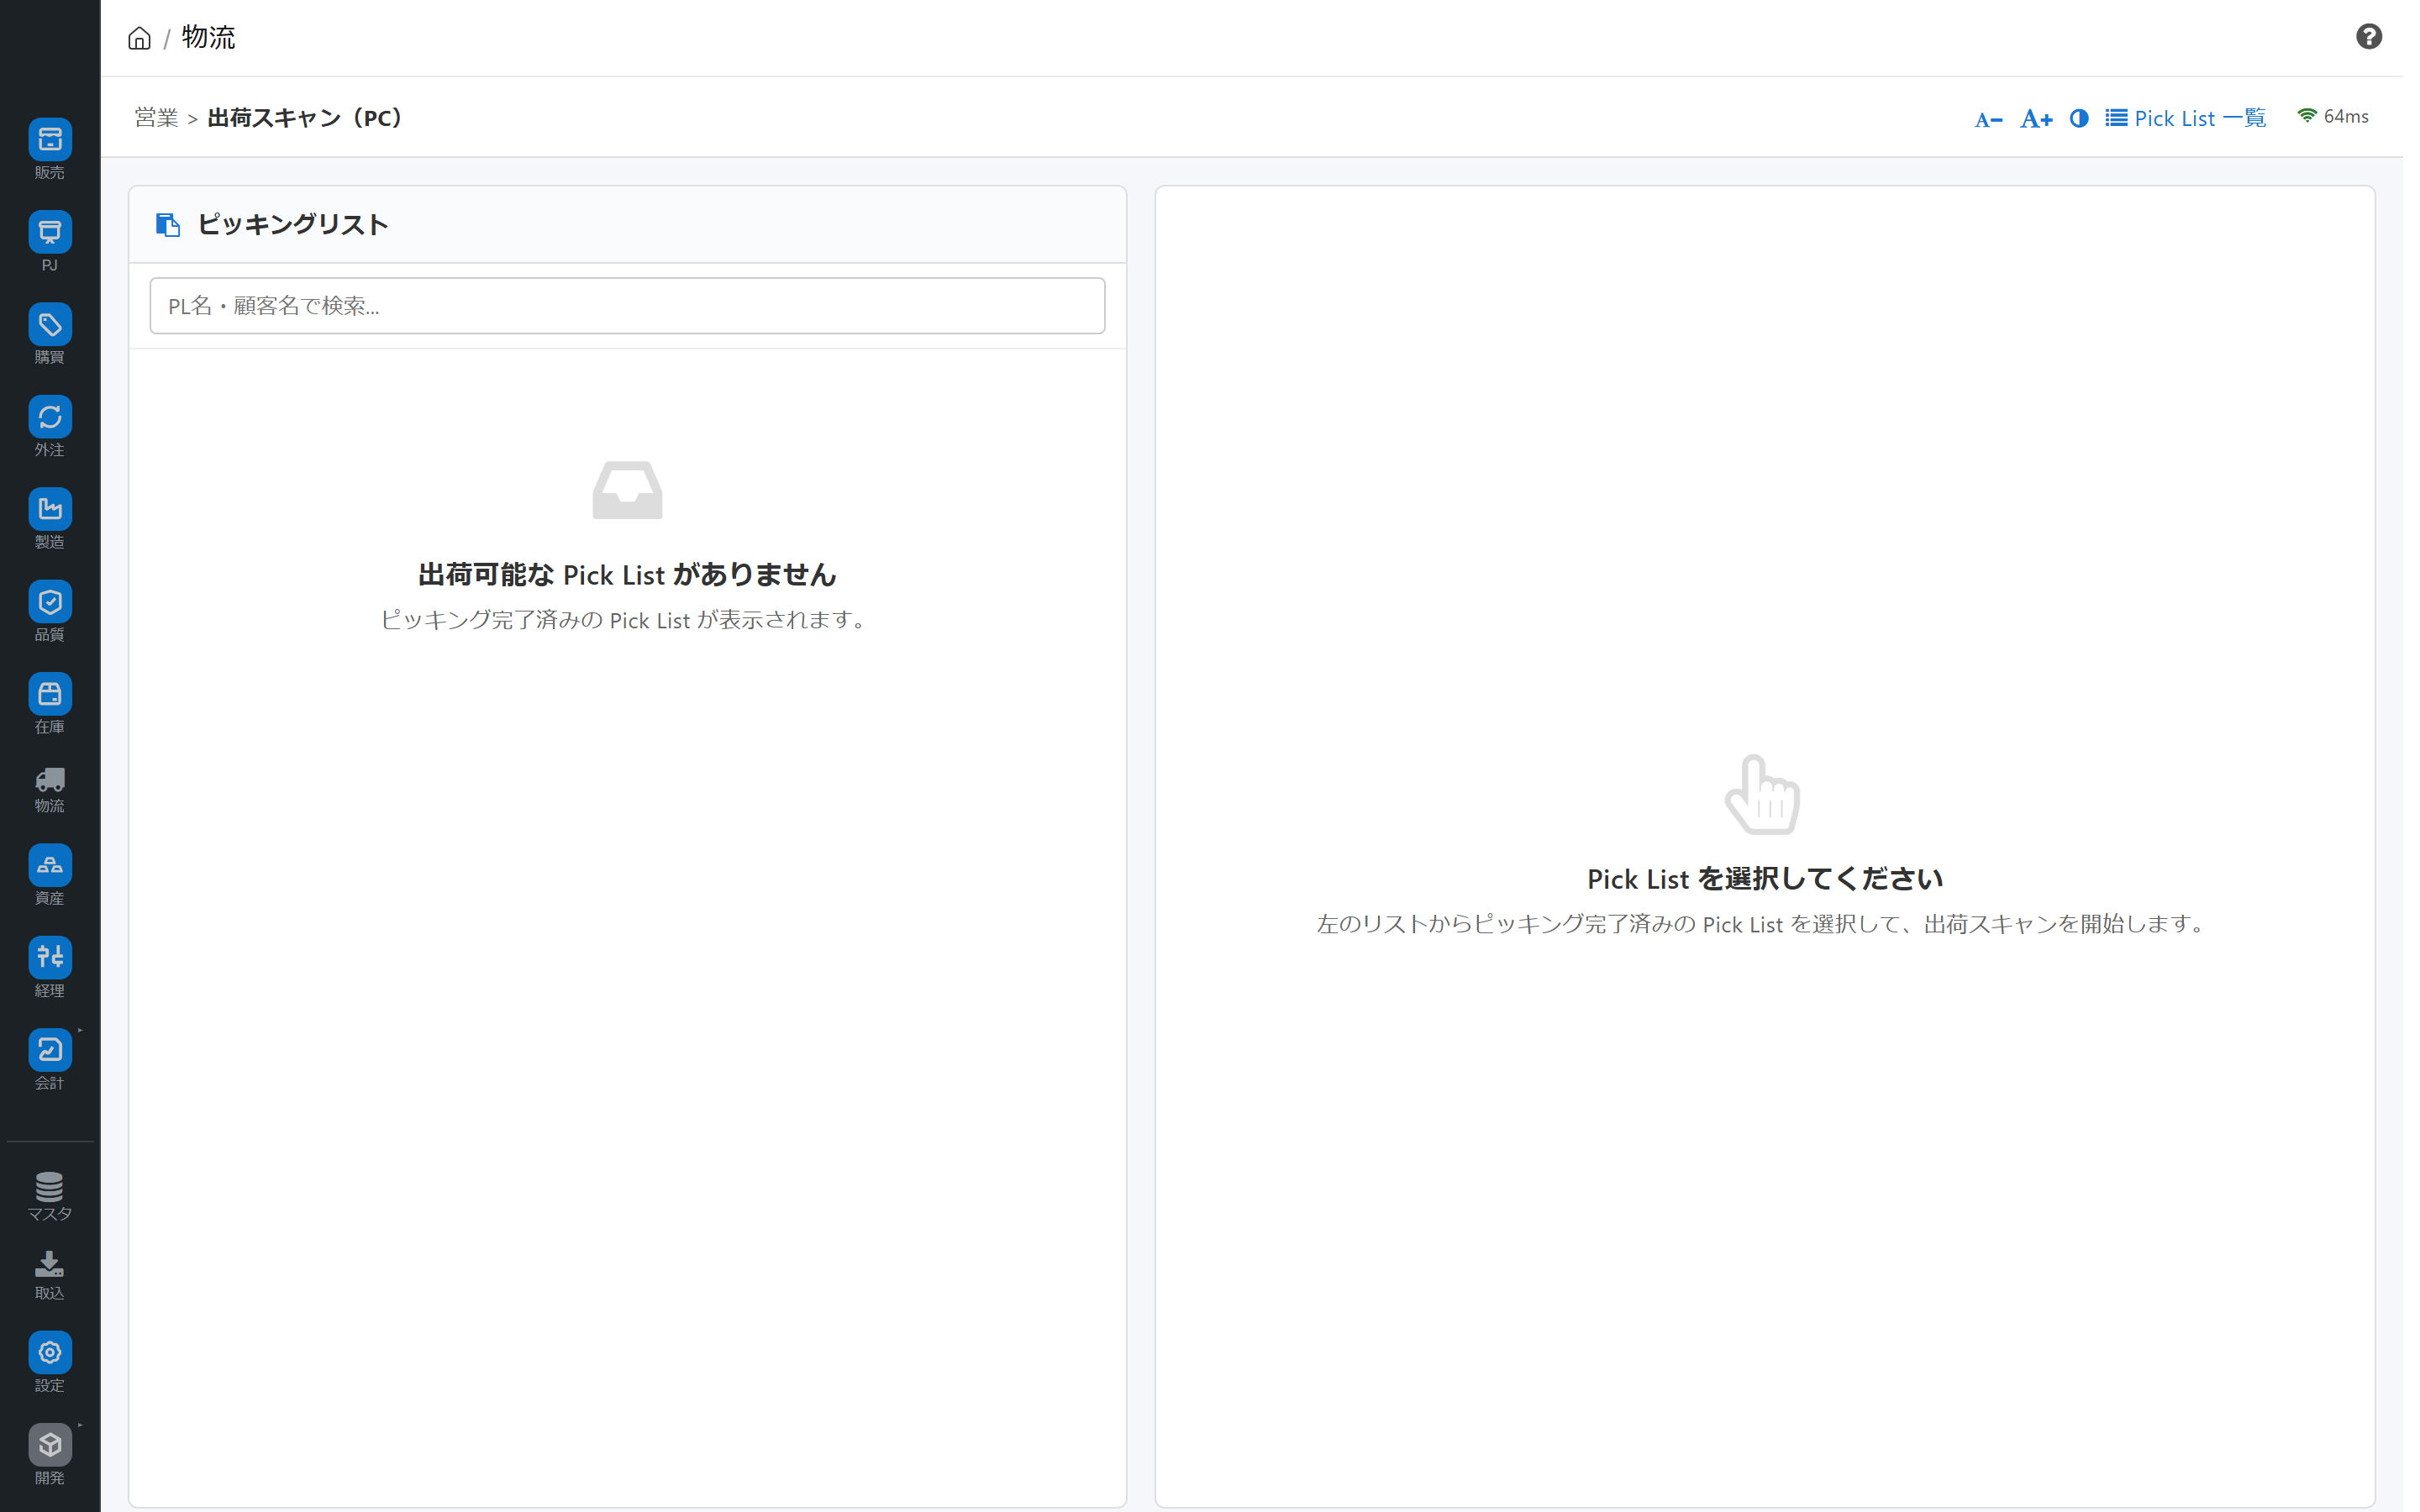Click the ピッキングリスト panel title
2420x1512 pixels.
tap(292, 225)
